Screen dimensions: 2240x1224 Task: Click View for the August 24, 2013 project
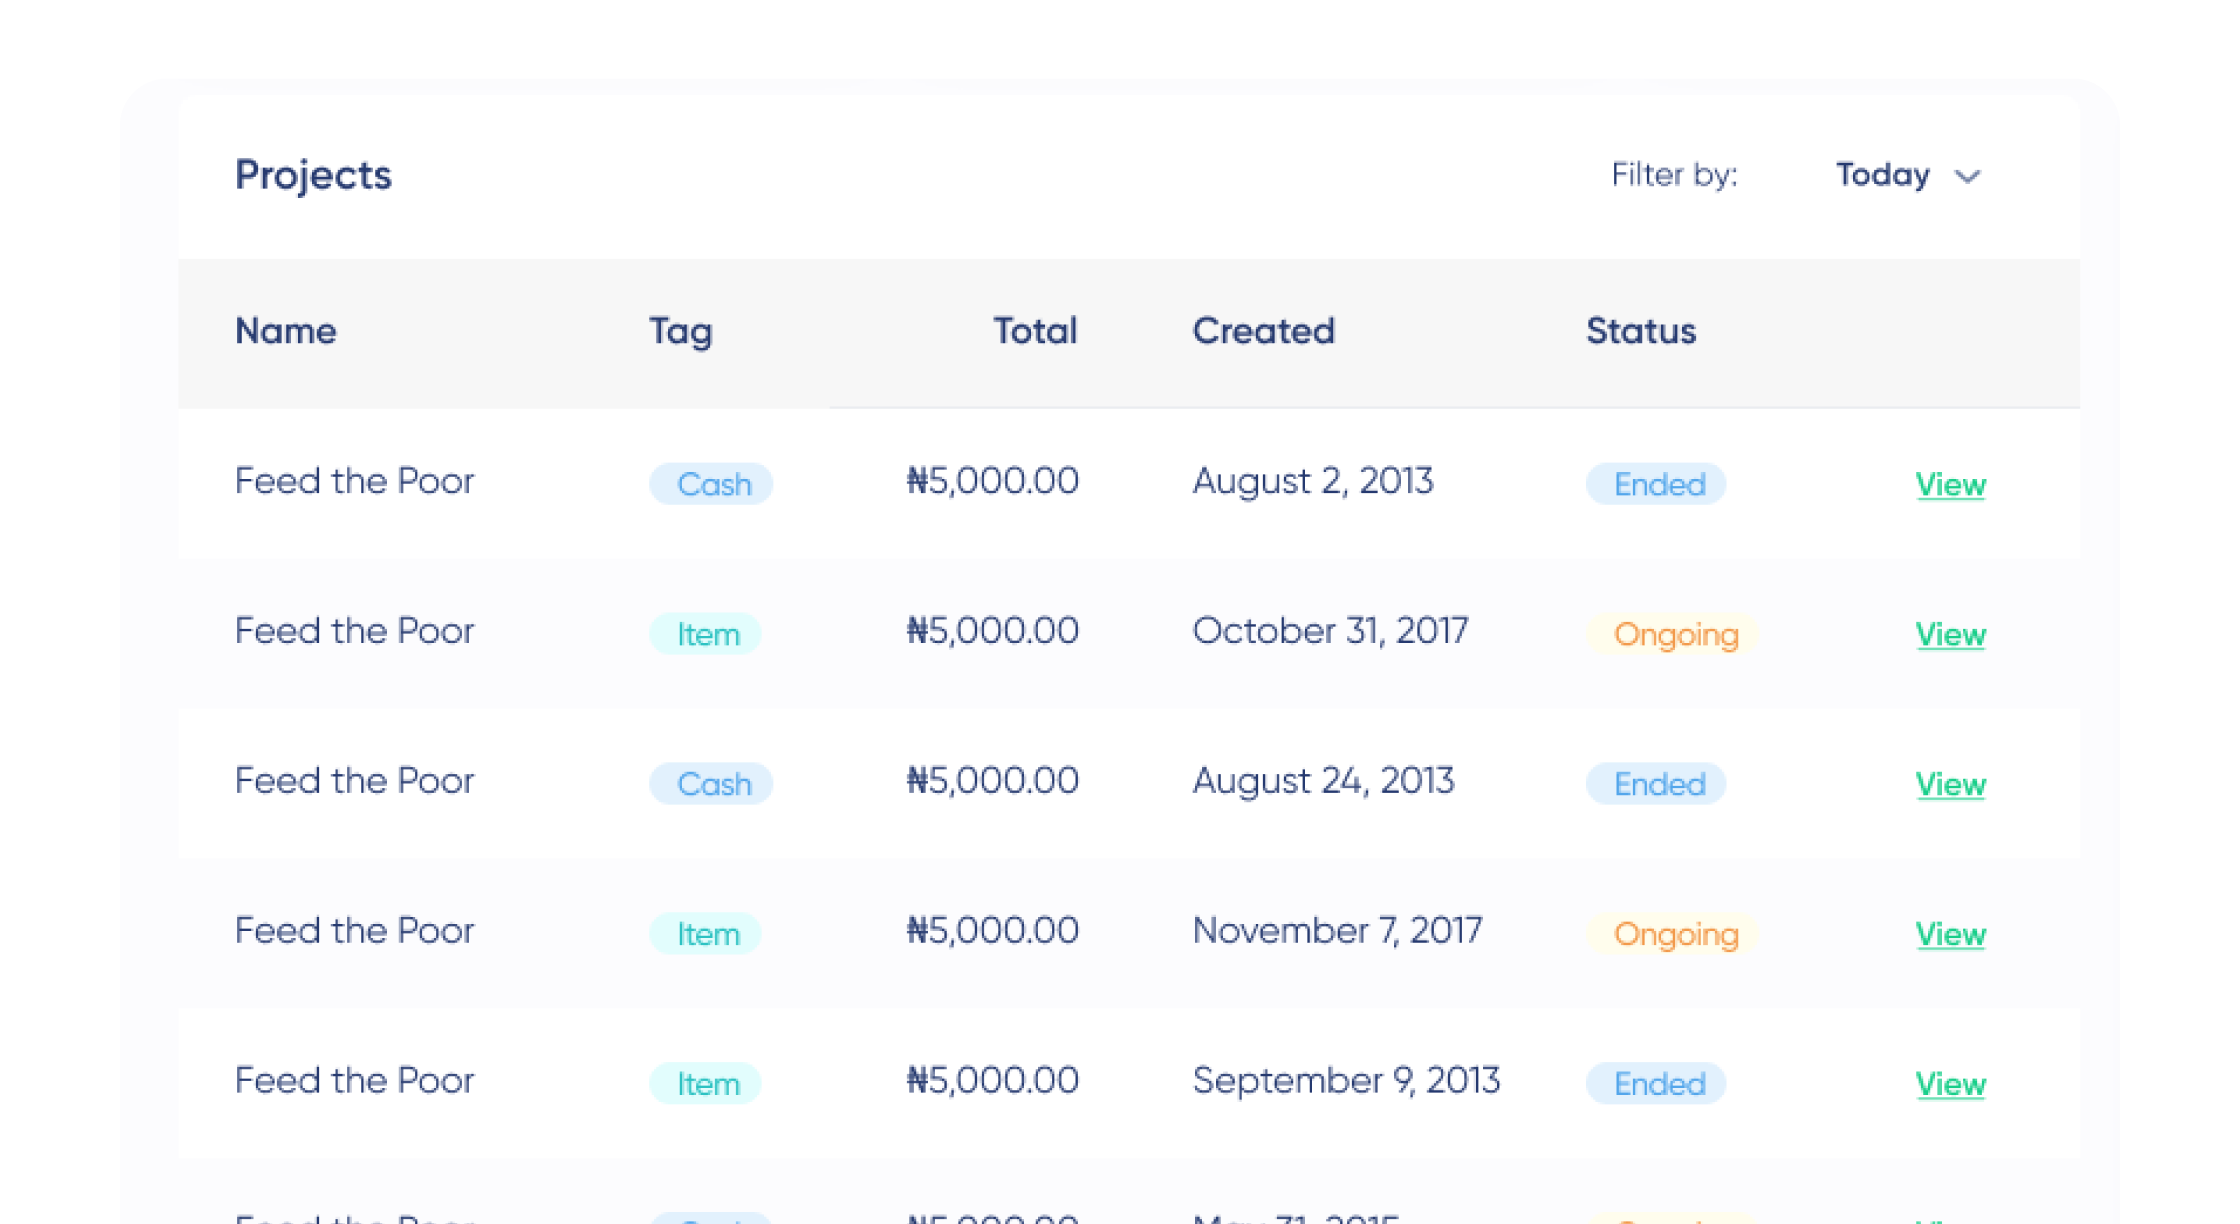[1950, 785]
